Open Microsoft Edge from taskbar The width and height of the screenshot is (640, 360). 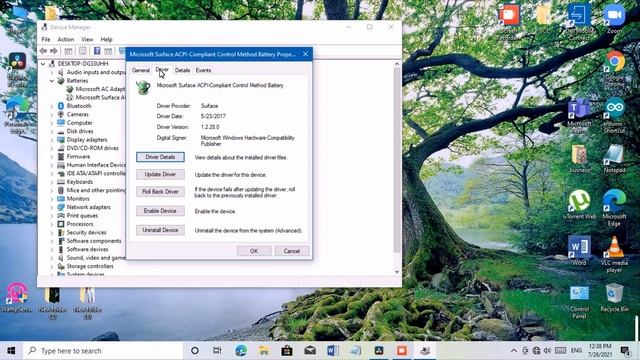[x=241, y=351]
